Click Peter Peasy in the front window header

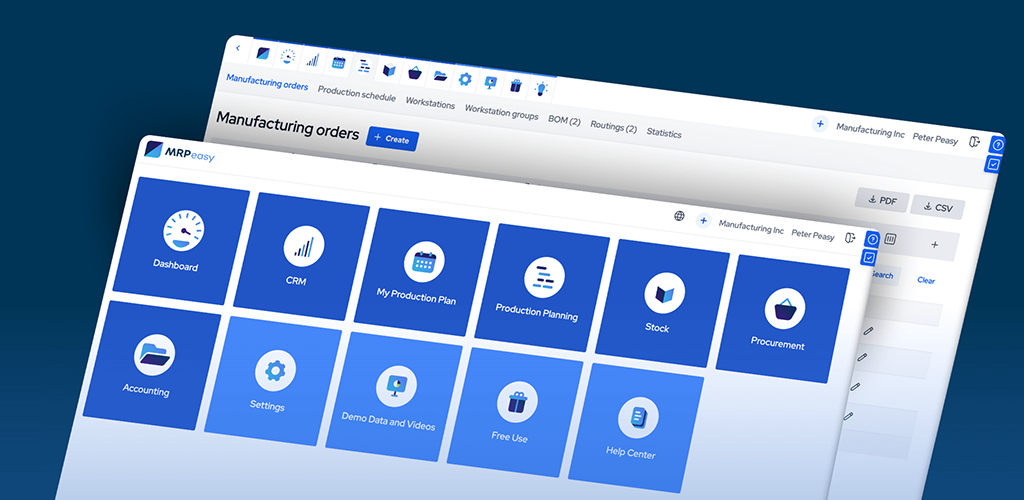[x=813, y=234]
